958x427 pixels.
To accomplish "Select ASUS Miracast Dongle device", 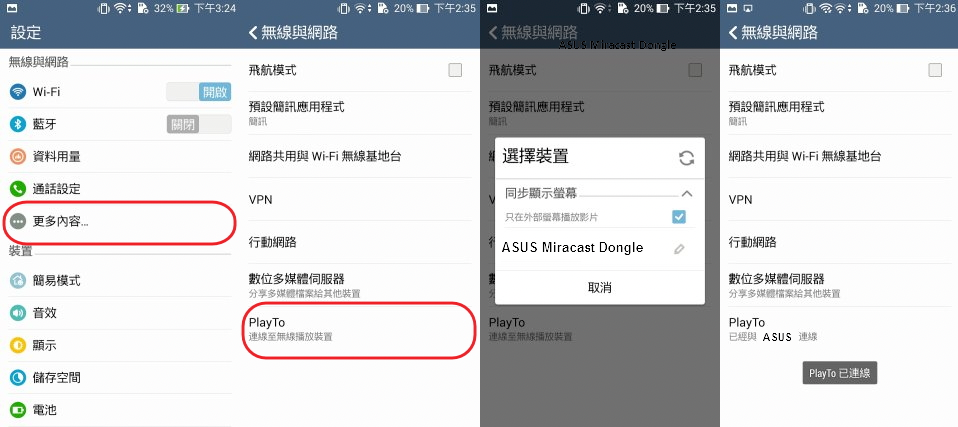I will pyautogui.click(x=572, y=248).
